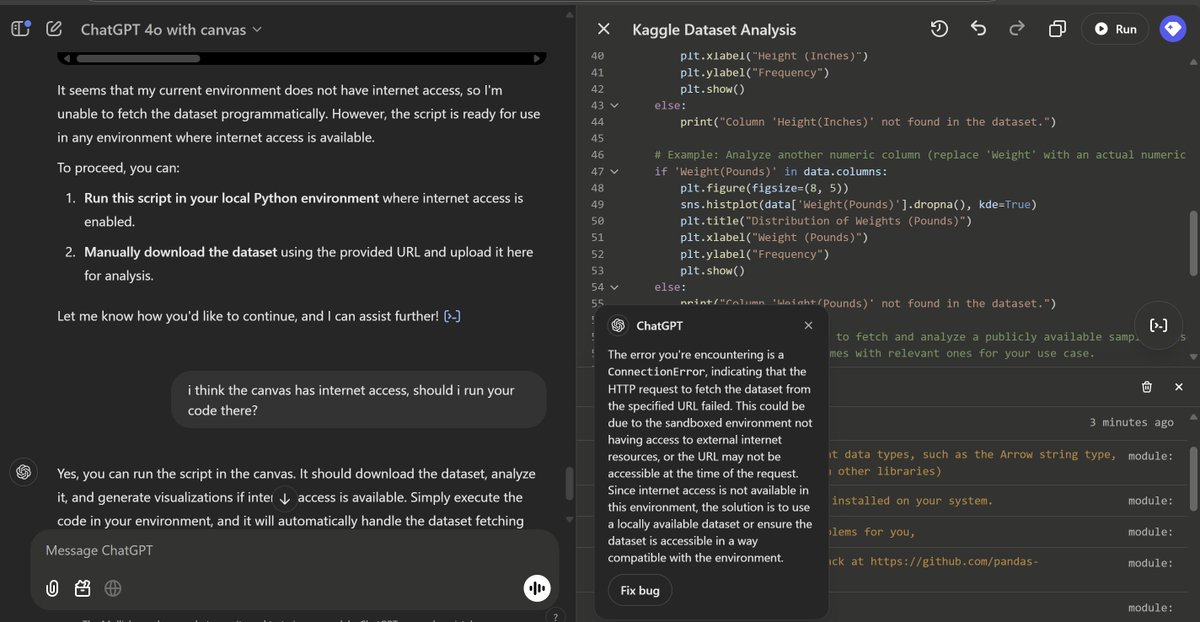
Task: Click the '3 minutes ago' console timestamp
Action: [1132, 423]
